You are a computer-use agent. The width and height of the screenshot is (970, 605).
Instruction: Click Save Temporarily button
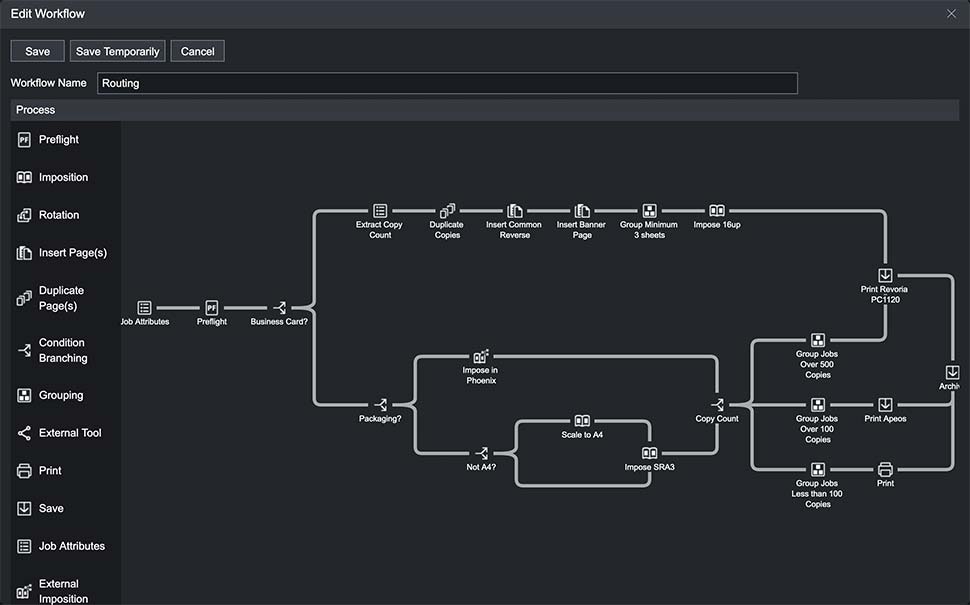click(118, 51)
